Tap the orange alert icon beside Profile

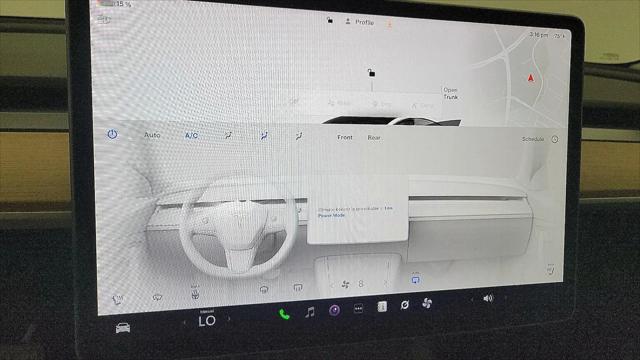389,24
